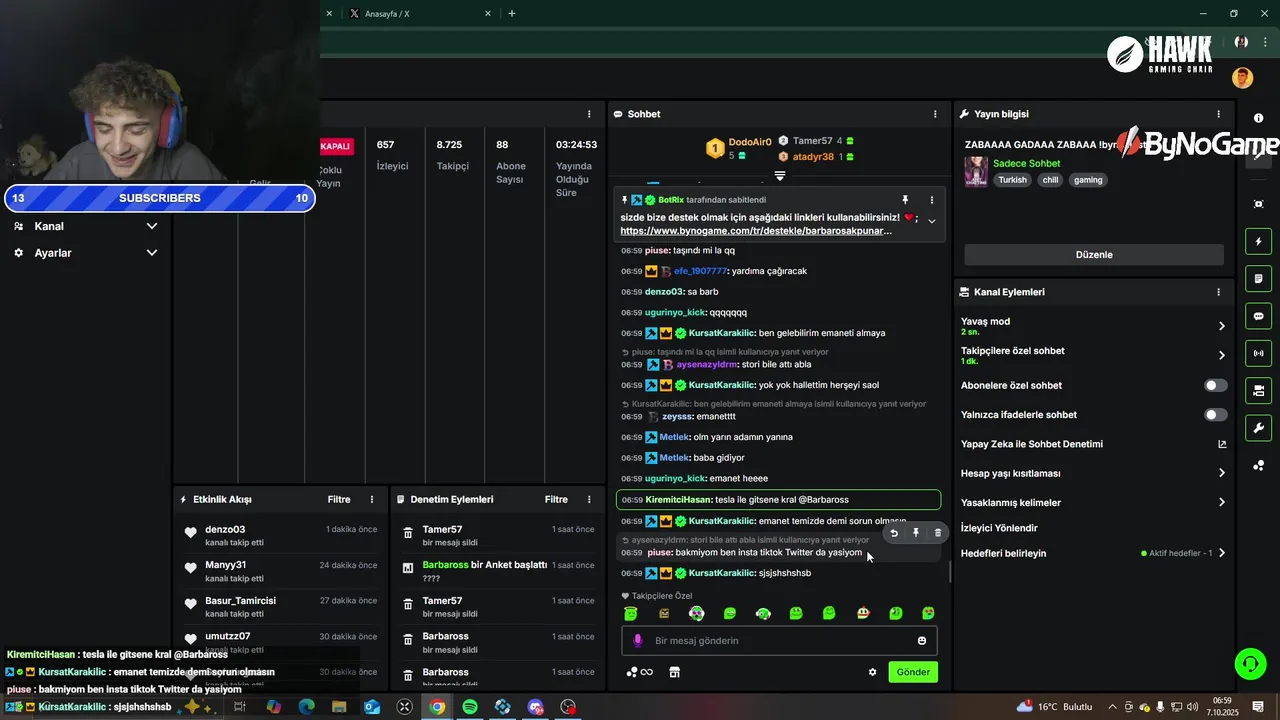This screenshot has width=1280, height=720.
Task: Open the chat settings gear beside Gönder
Action: 872,672
